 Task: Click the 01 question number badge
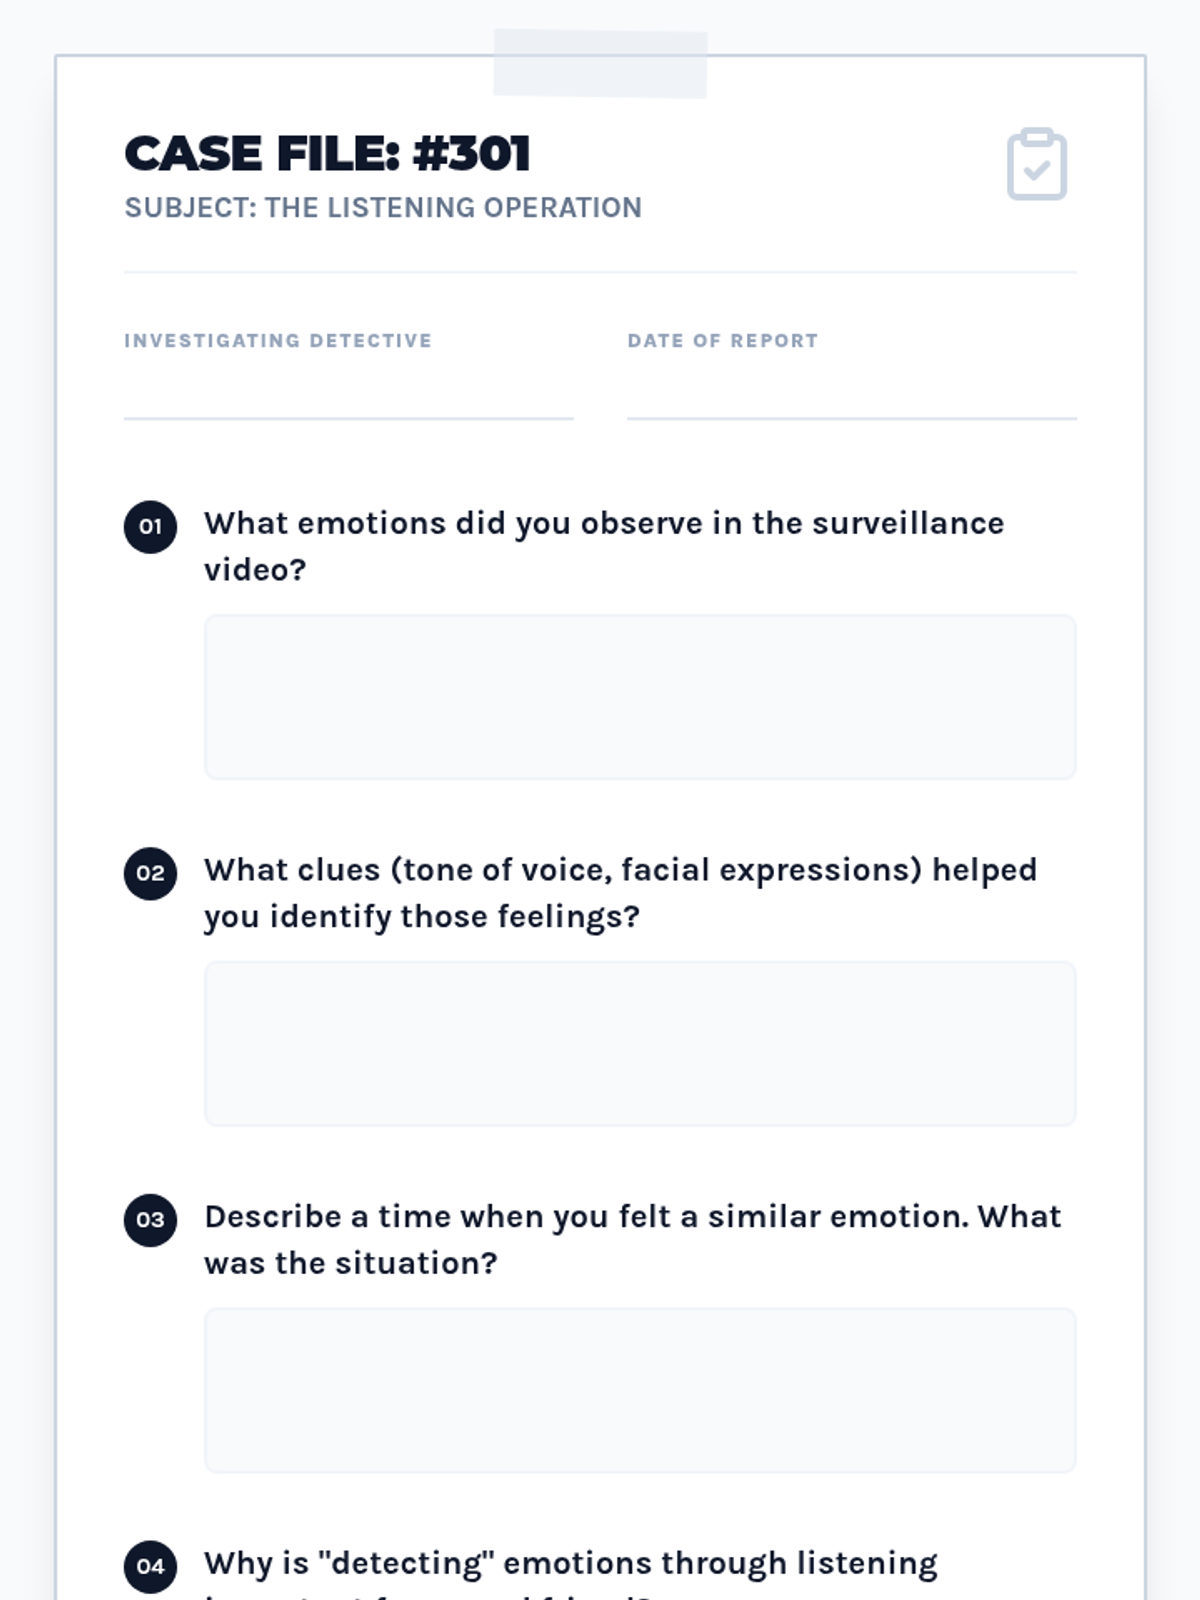click(150, 526)
